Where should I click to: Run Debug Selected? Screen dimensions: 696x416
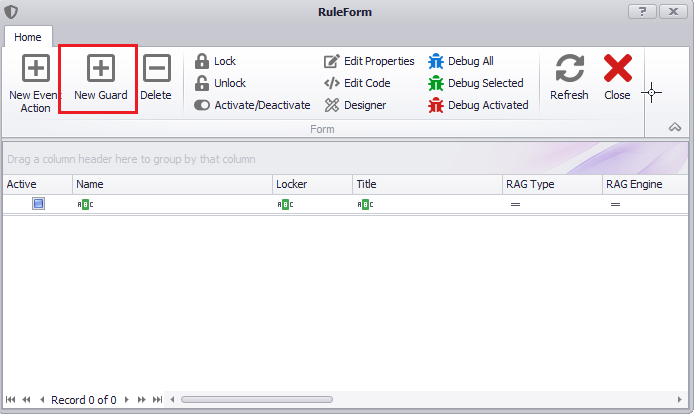tap(475, 83)
